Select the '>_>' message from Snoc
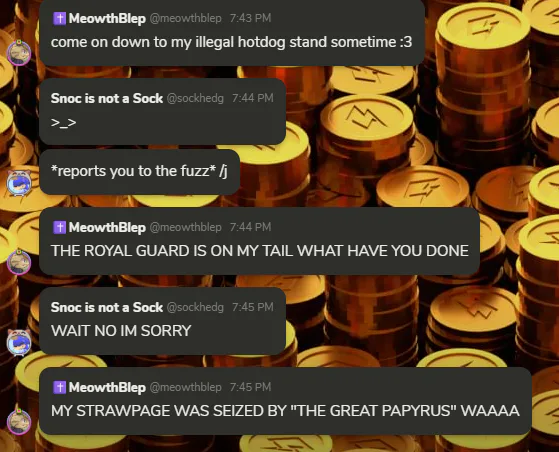This screenshot has height=452, width=559. tap(63, 123)
